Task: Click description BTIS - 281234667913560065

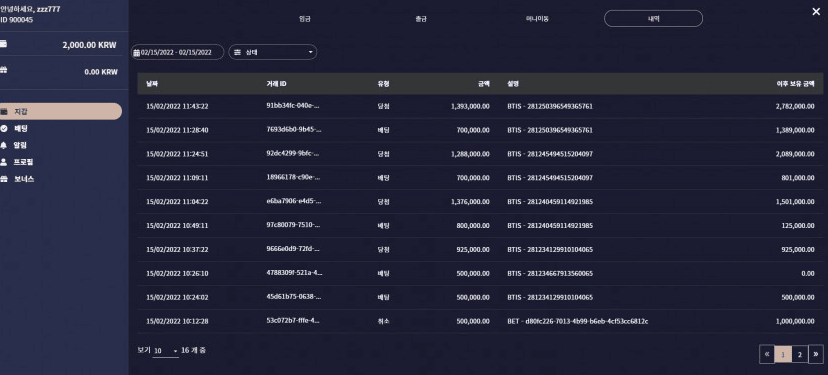Action: [550, 274]
